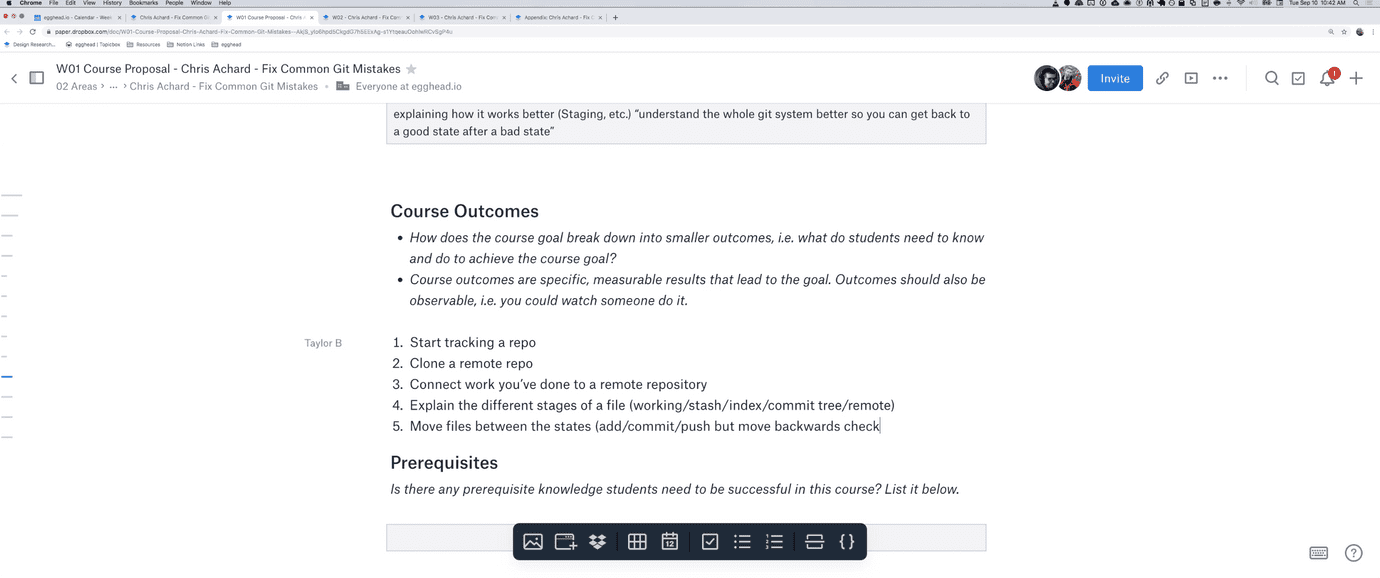Click the Invite button
This screenshot has width=1380, height=578.
1114,77
